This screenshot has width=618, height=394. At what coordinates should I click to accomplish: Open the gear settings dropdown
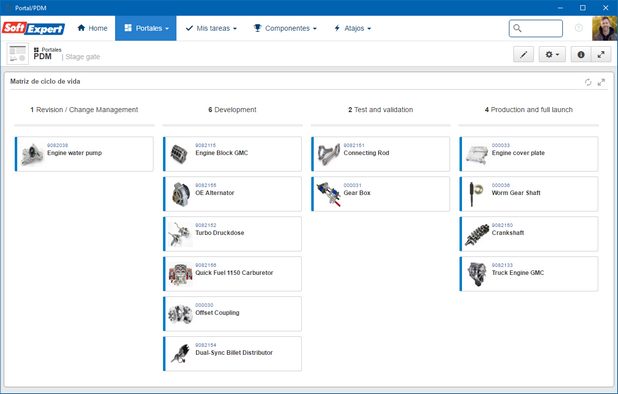tap(552, 55)
